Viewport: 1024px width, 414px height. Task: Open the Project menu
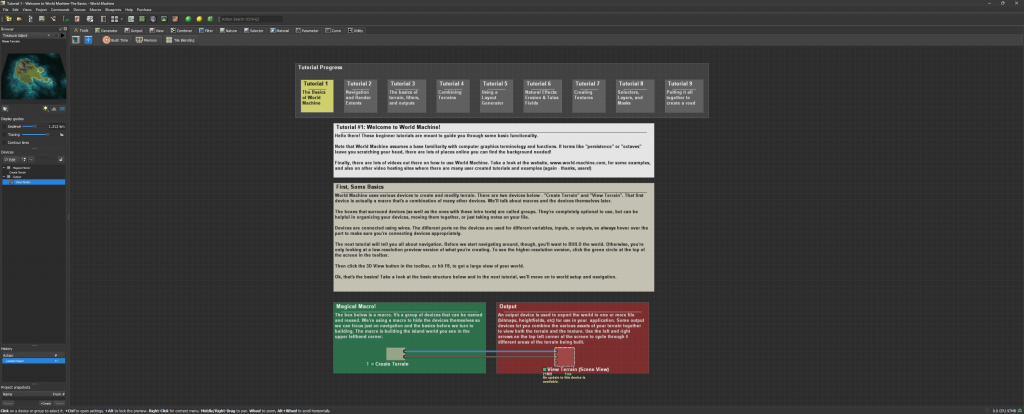40,10
